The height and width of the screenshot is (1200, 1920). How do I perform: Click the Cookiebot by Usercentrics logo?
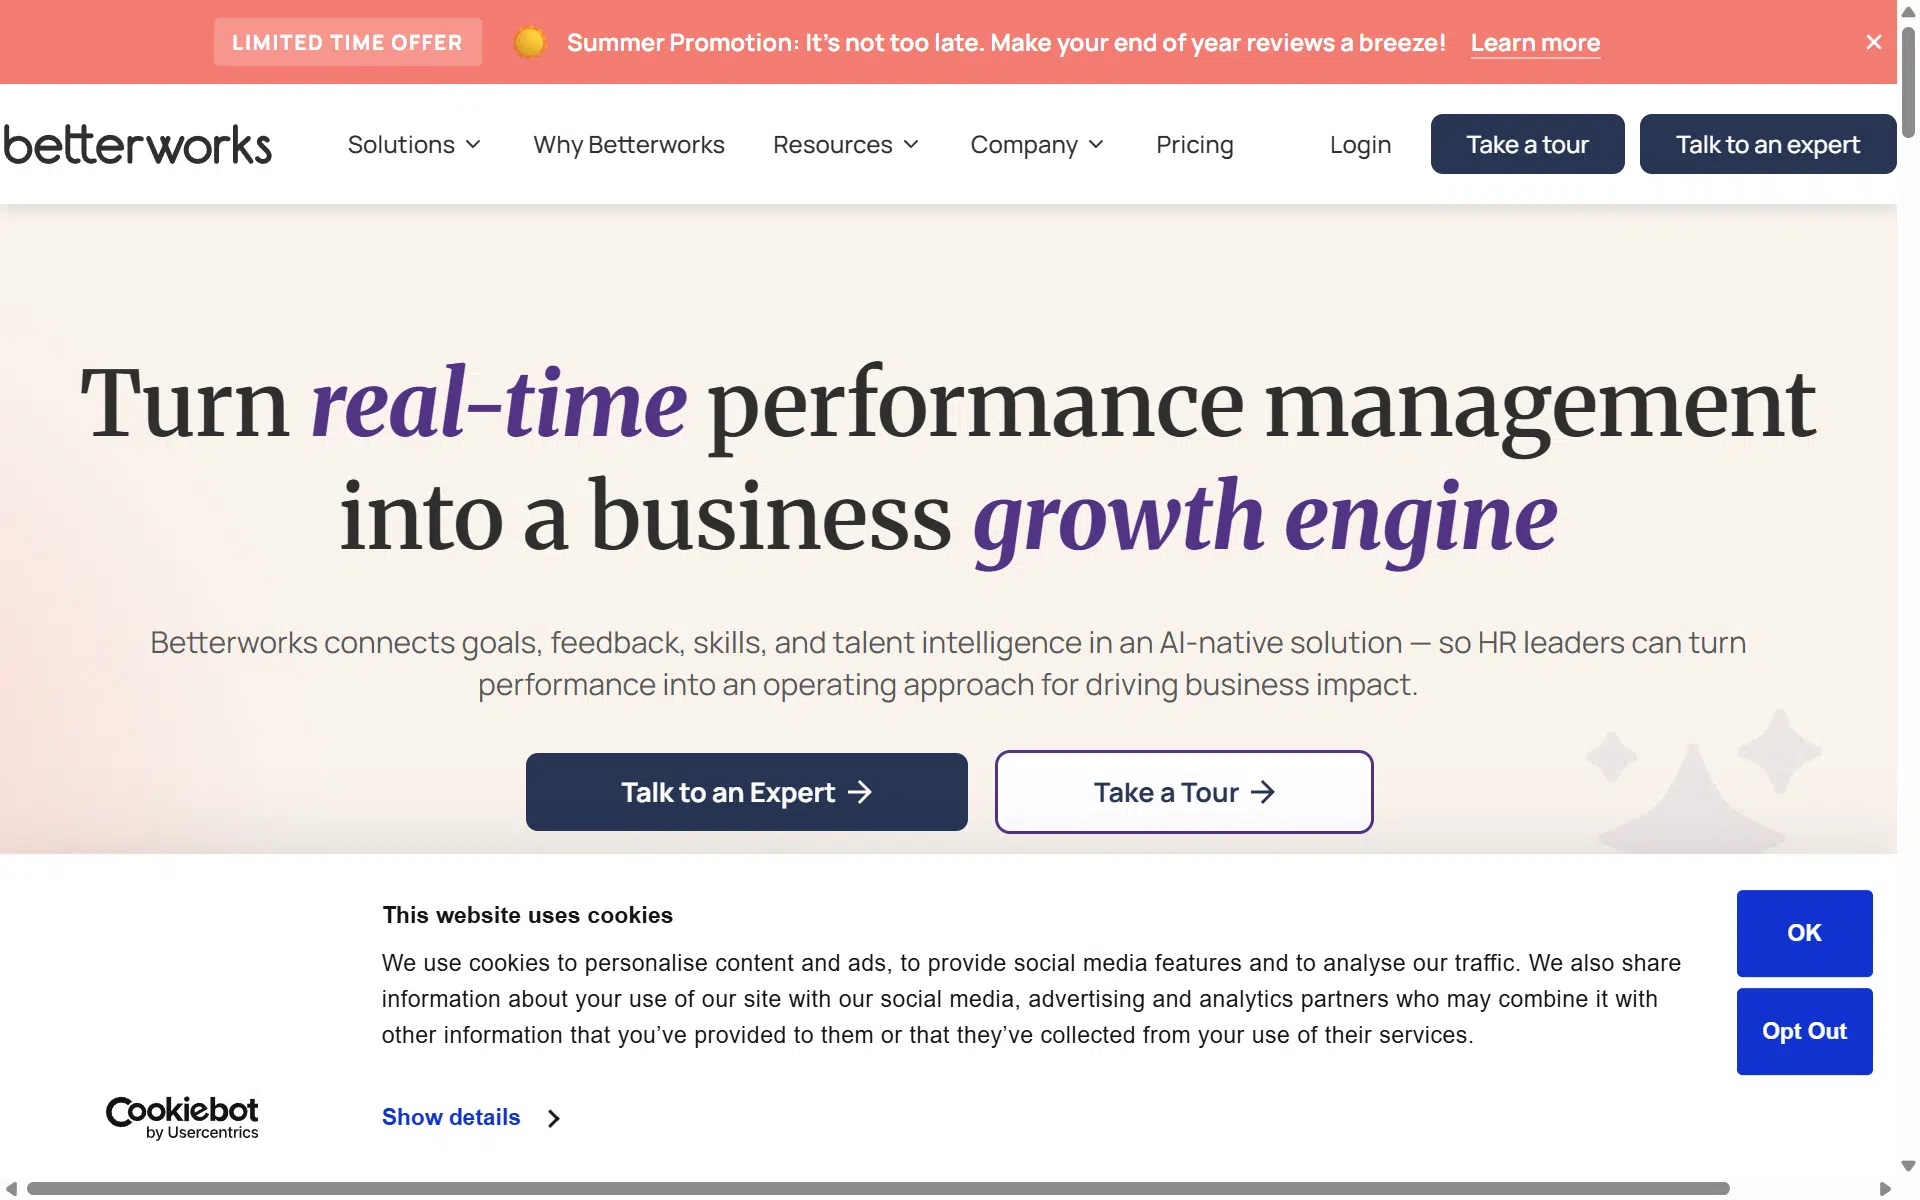(x=182, y=1117)
